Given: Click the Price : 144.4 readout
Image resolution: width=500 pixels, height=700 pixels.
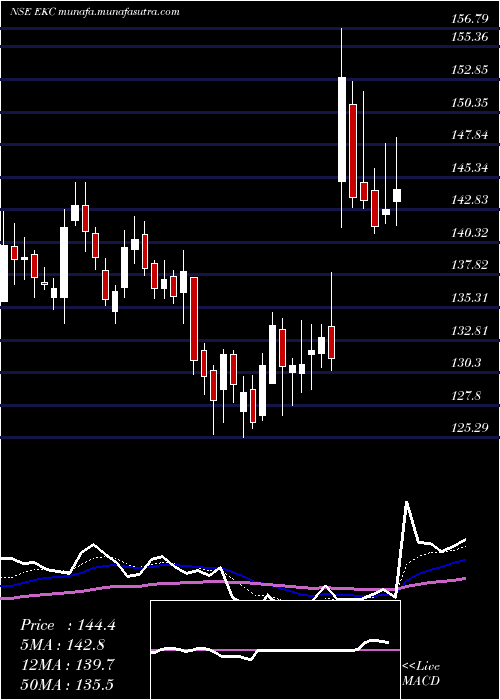Looking at the screenshot, I should coord(68,625).
